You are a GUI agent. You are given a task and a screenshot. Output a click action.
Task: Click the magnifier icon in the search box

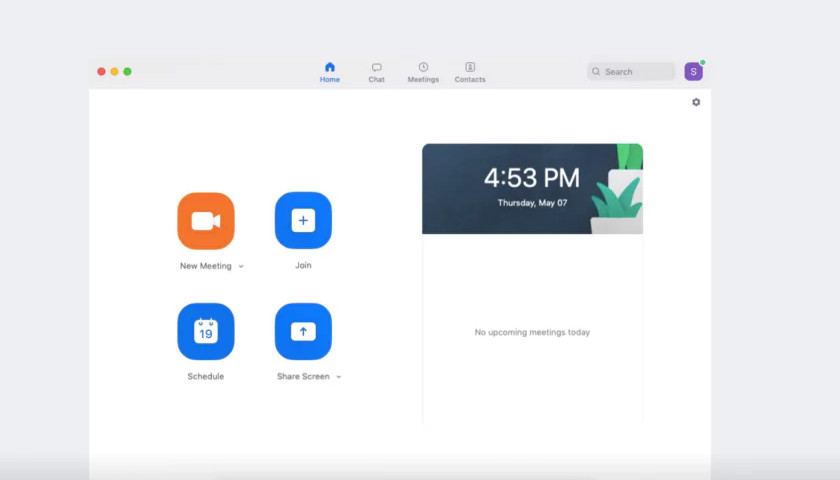coord(596,71)
